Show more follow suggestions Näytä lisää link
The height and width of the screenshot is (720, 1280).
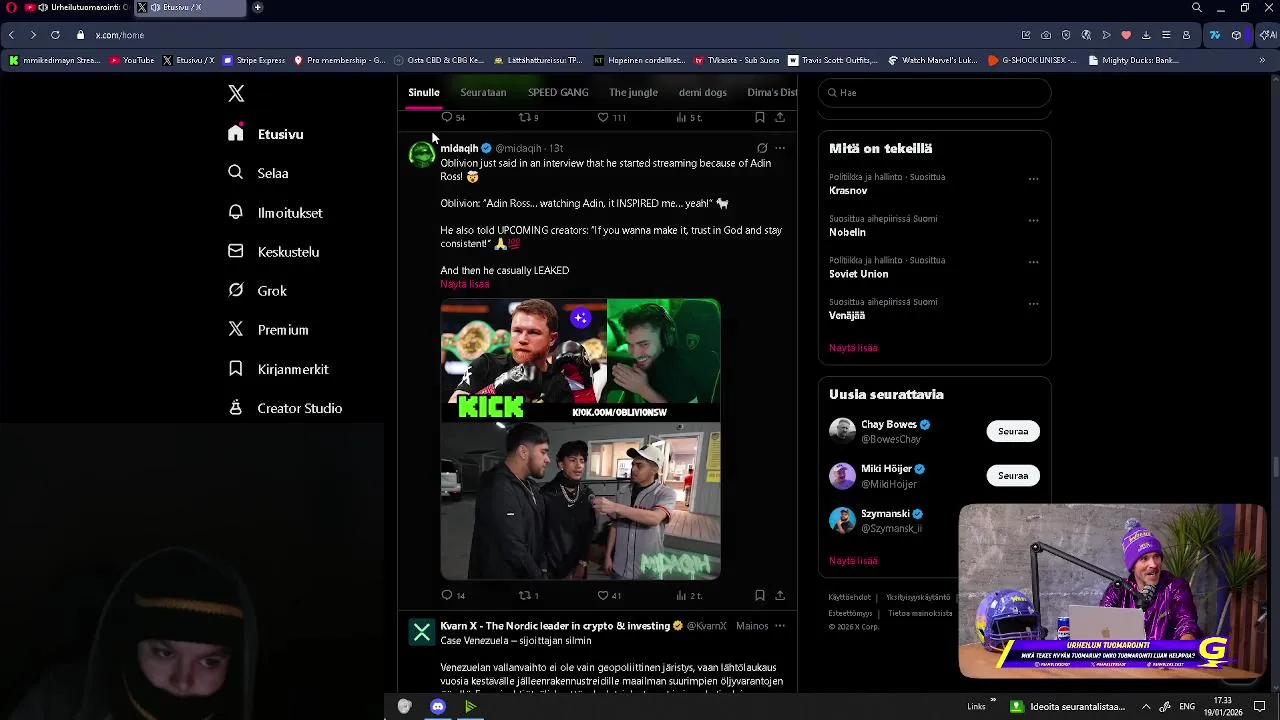[853, 561]
